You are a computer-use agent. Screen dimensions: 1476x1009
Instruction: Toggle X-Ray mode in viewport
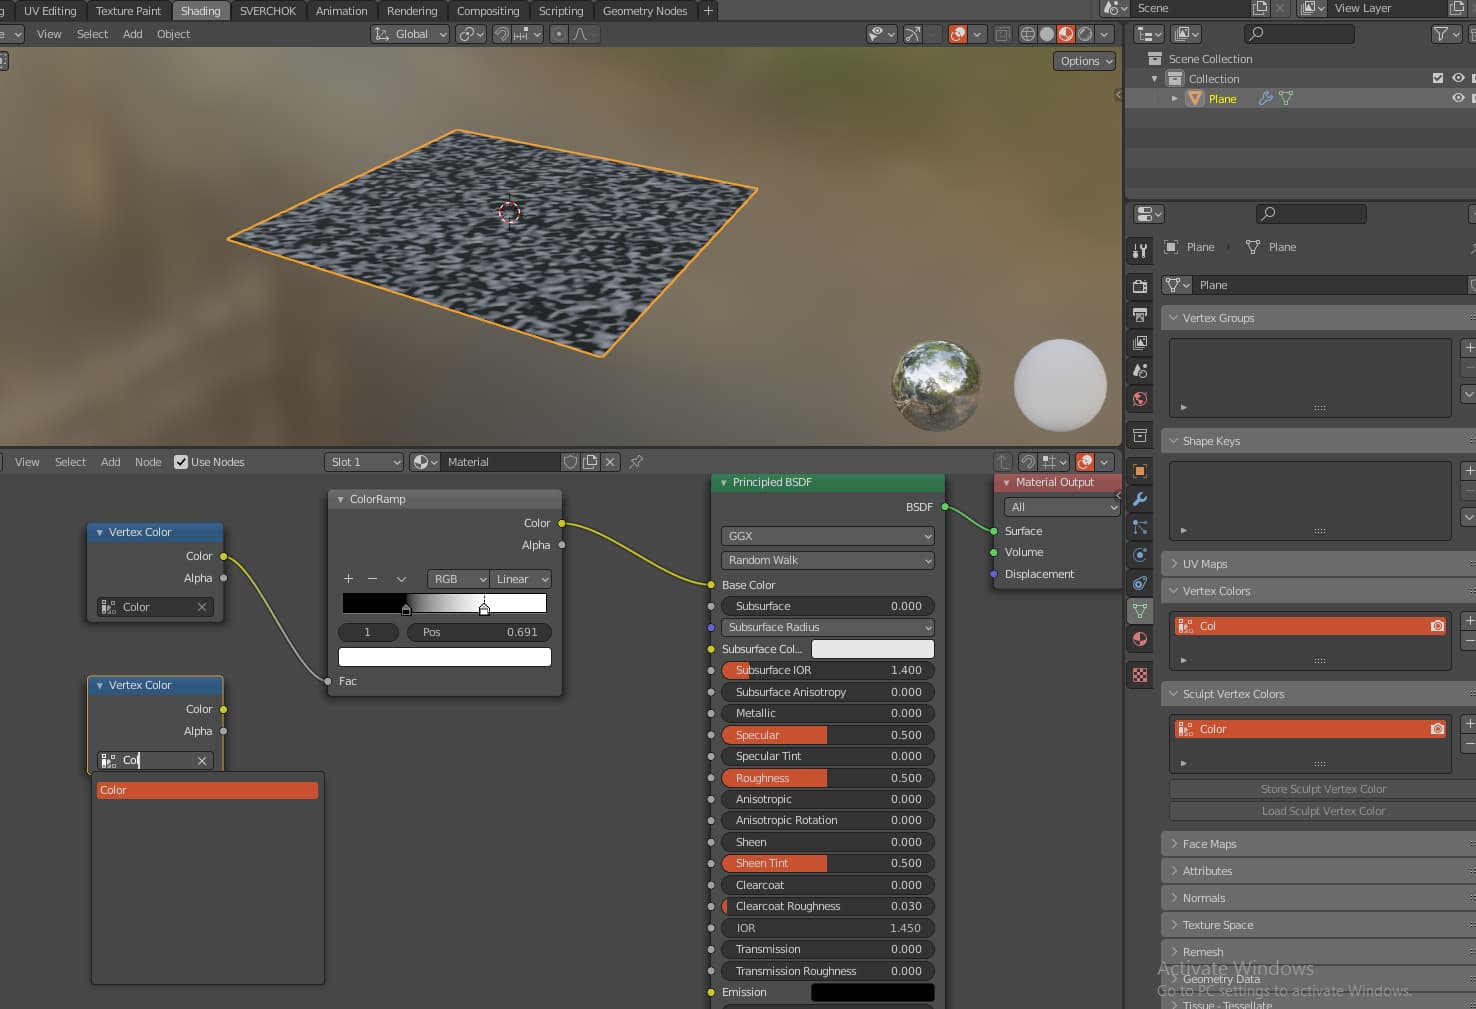pos(1002,34)
